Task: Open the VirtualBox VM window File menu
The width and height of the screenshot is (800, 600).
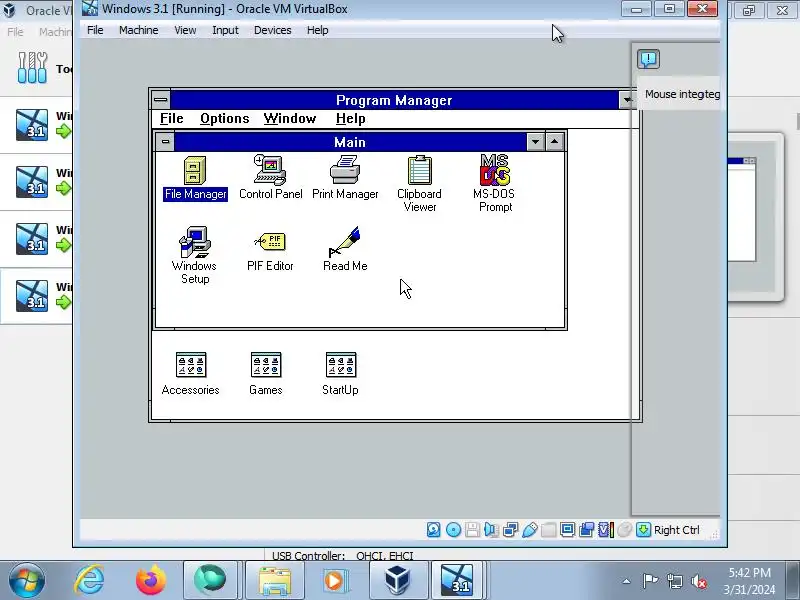Action: [95, 30]
